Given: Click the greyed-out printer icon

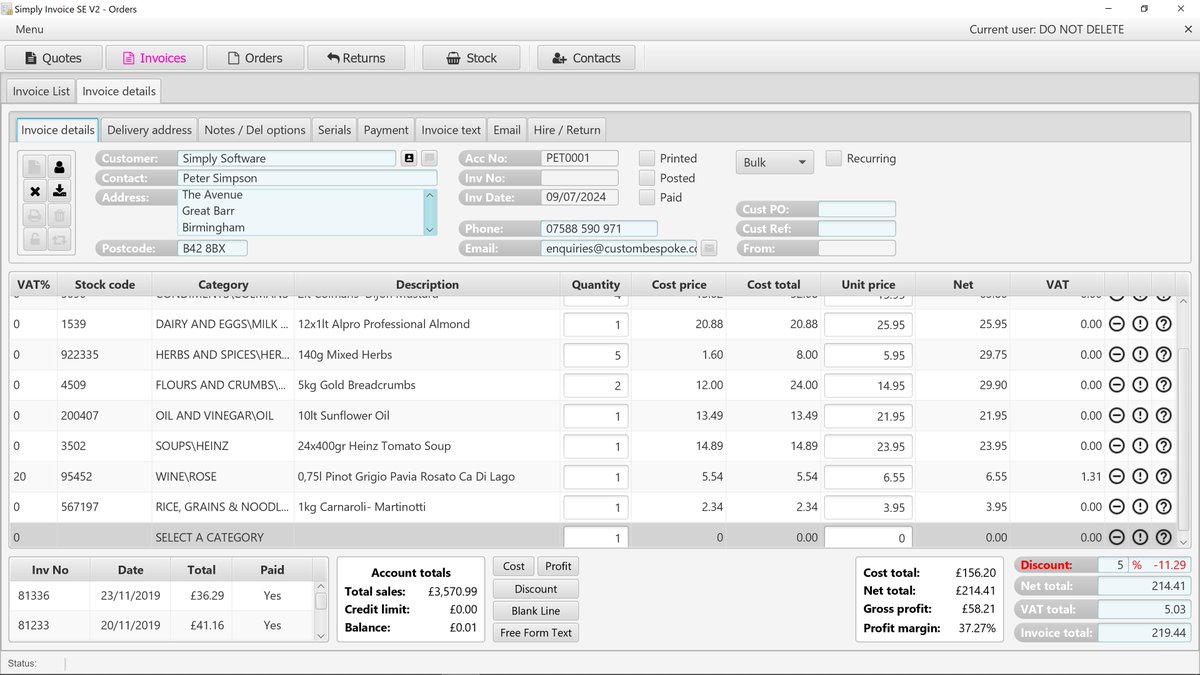Looking at the screenshot, I should tap(35, 215).
